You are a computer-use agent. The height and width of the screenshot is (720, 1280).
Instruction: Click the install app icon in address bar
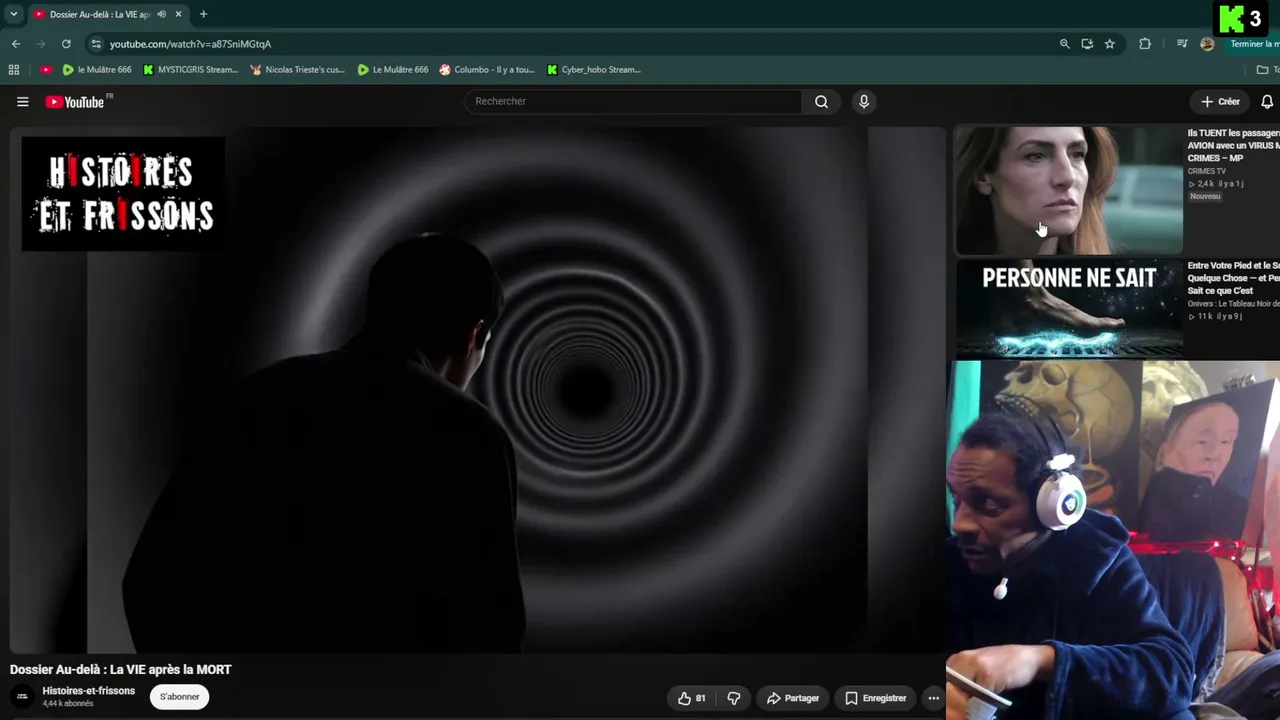point(1087,44)
